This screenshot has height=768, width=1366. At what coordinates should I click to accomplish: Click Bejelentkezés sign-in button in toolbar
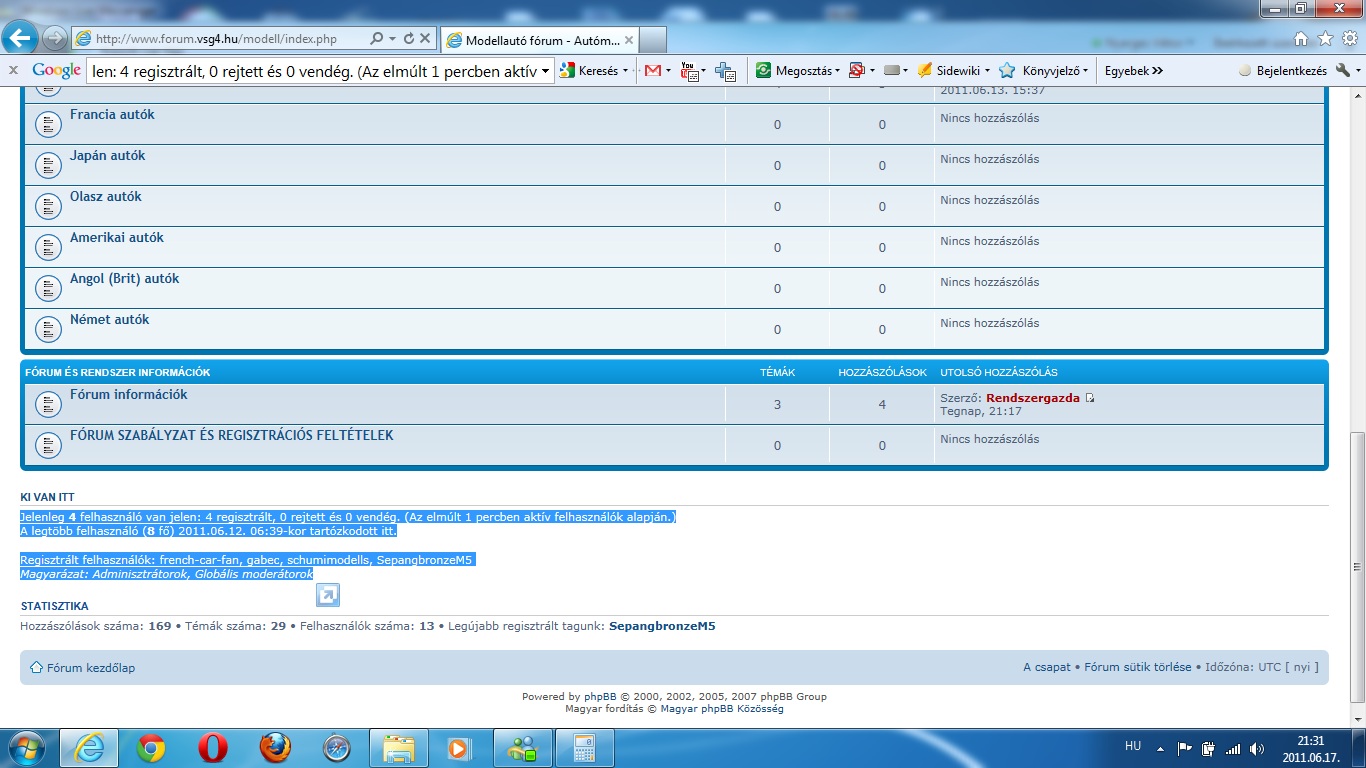(1282, 71)
